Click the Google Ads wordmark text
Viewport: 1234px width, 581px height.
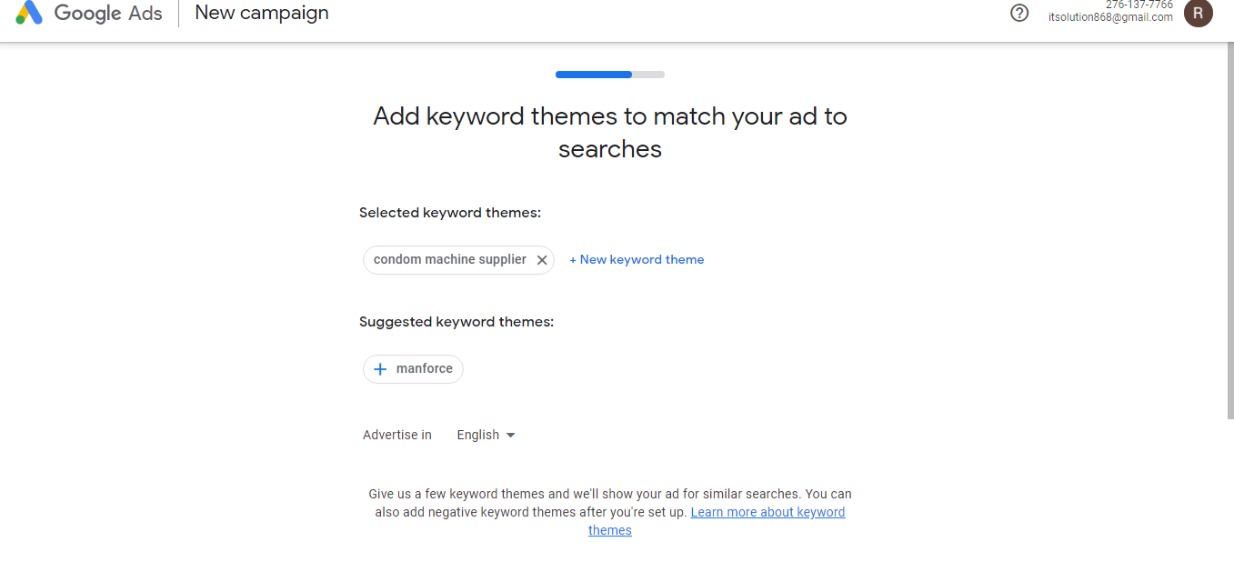(108, 14)
